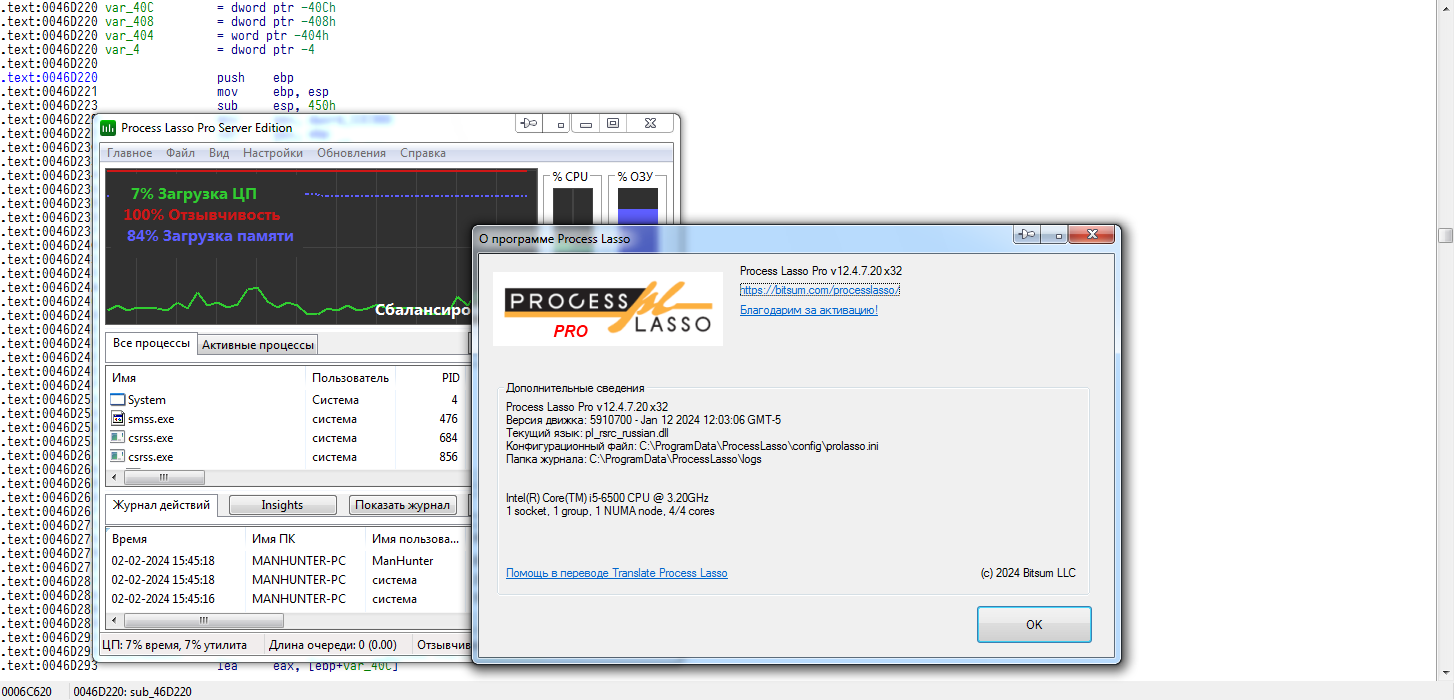Click log timestamp 02-02-2024 15:45:16
This screenshot has height=700, width=1454.
[163, 599]
